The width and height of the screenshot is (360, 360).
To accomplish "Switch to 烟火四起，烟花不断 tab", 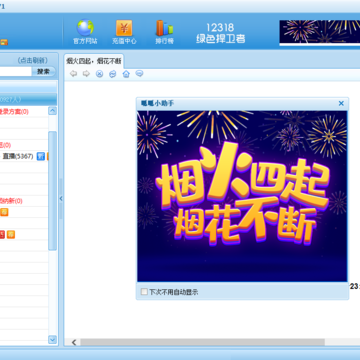I will coord(94,61).
